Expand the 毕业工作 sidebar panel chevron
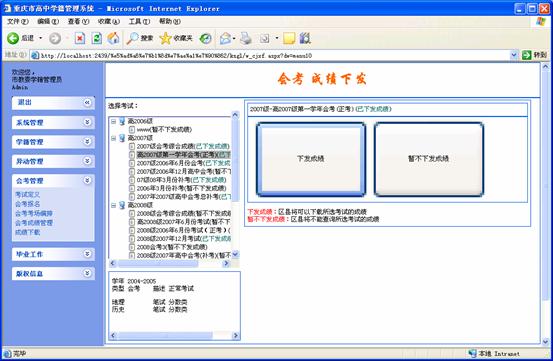The height and width of the screenshot is (361, 553). coord(87,253)
